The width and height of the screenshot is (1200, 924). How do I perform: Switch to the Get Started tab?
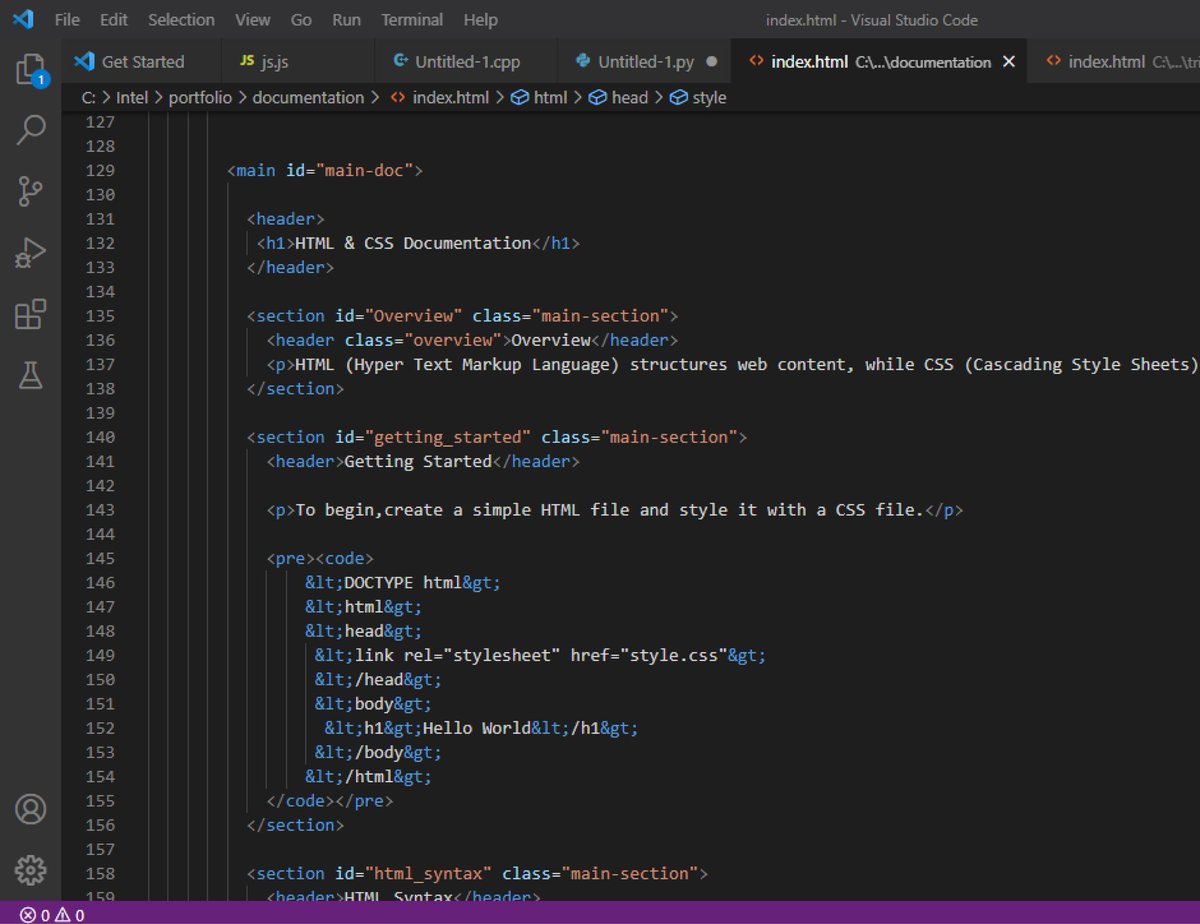[140, 61]
